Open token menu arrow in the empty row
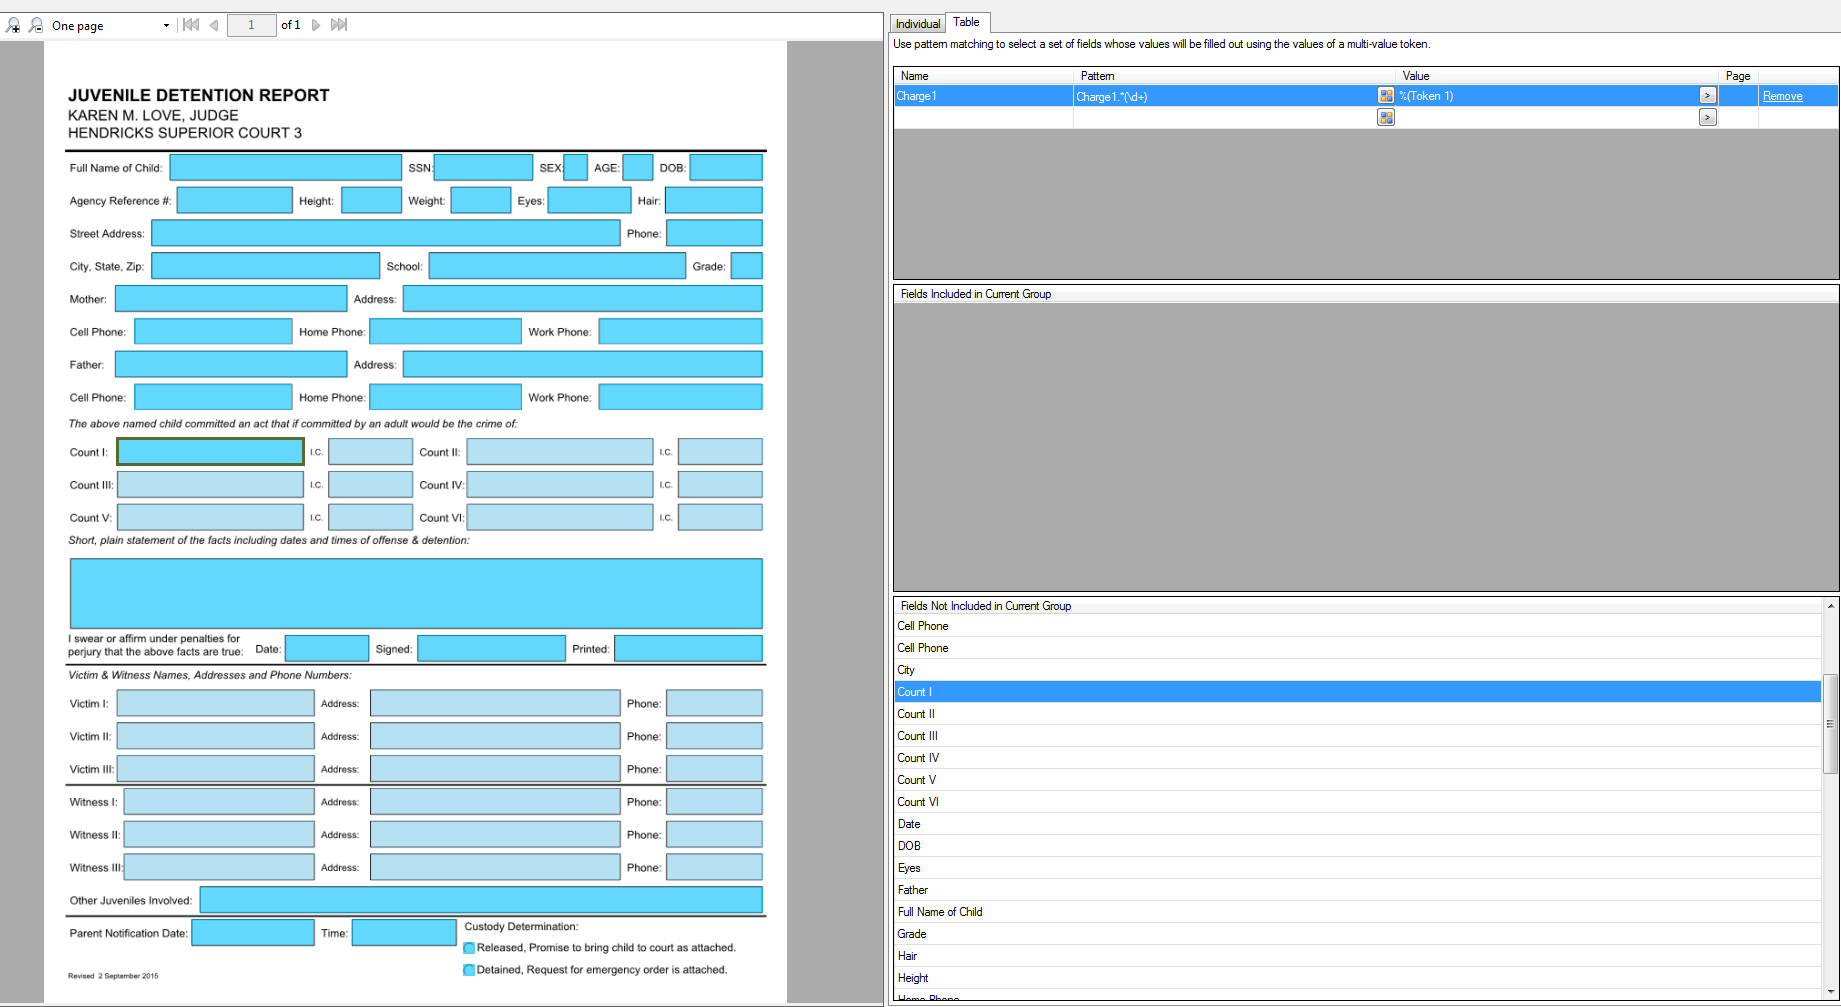The width and height of the screenshot is (1841, 1007). (1707, 118)
